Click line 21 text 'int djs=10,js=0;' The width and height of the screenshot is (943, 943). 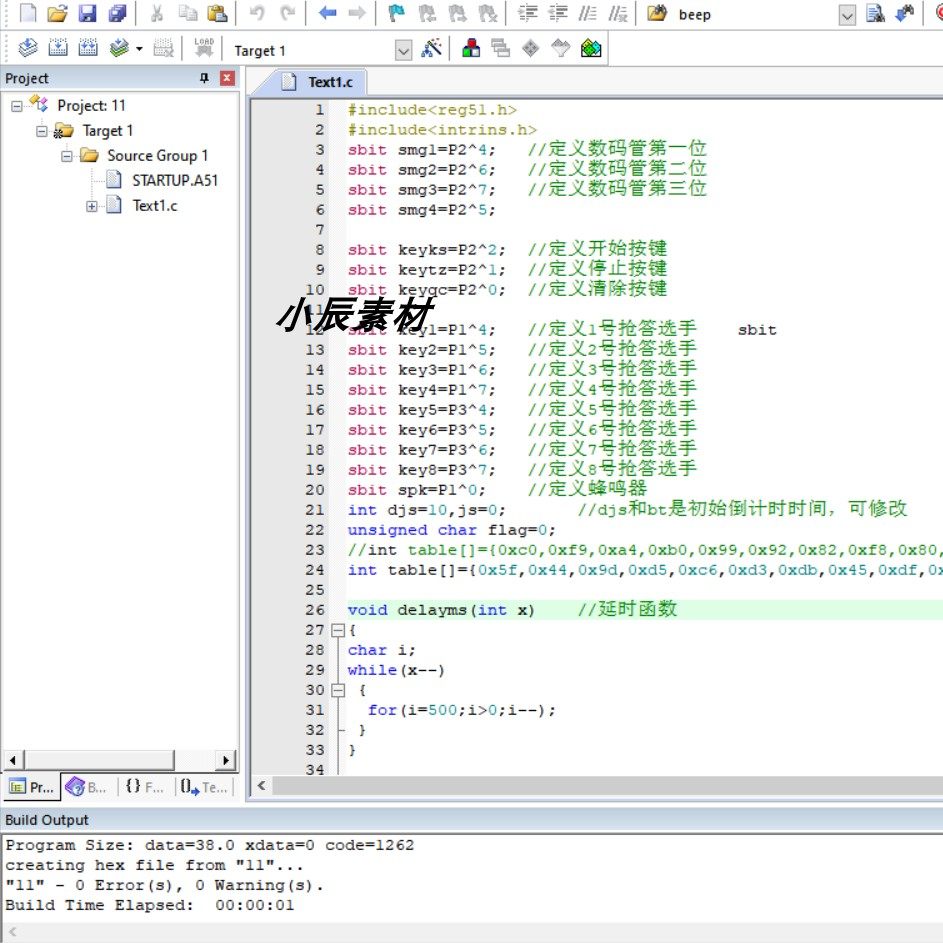tap(426, 510)
